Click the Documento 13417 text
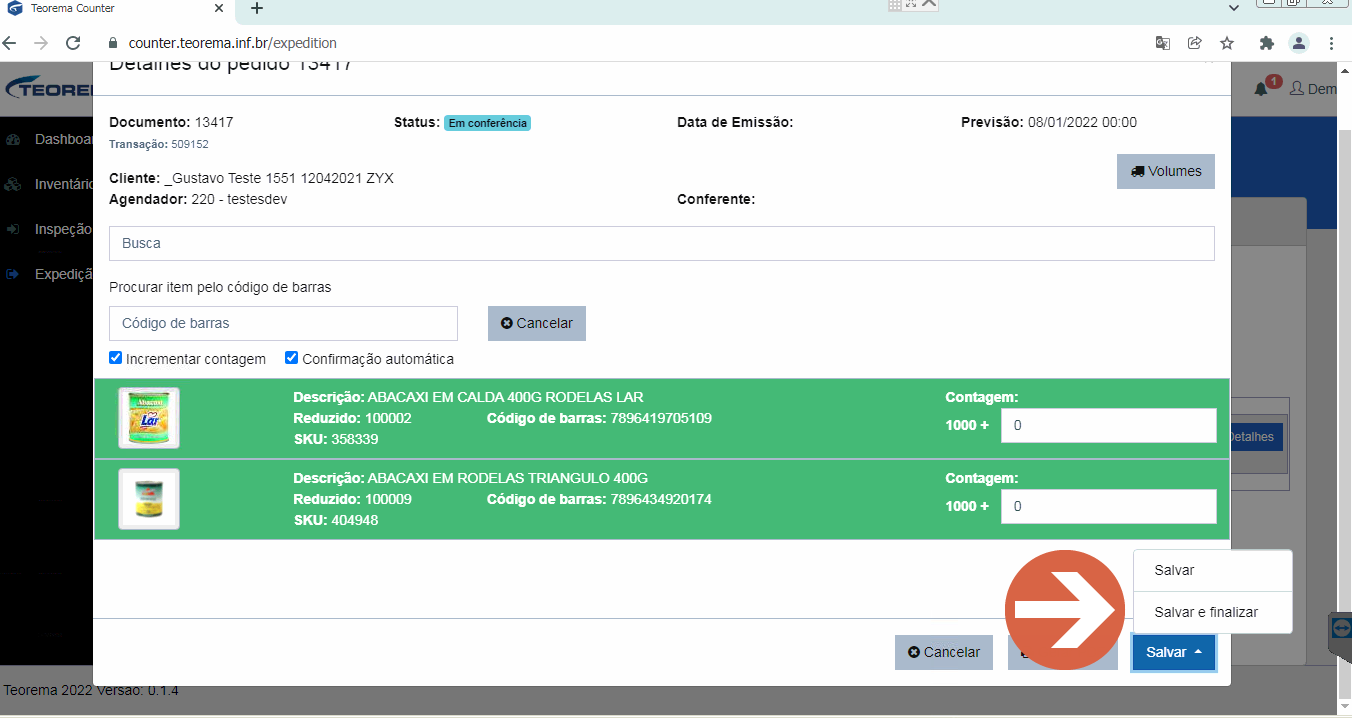Image resolution: width=1352 pixels, height=718 pixels. (171, 122)
